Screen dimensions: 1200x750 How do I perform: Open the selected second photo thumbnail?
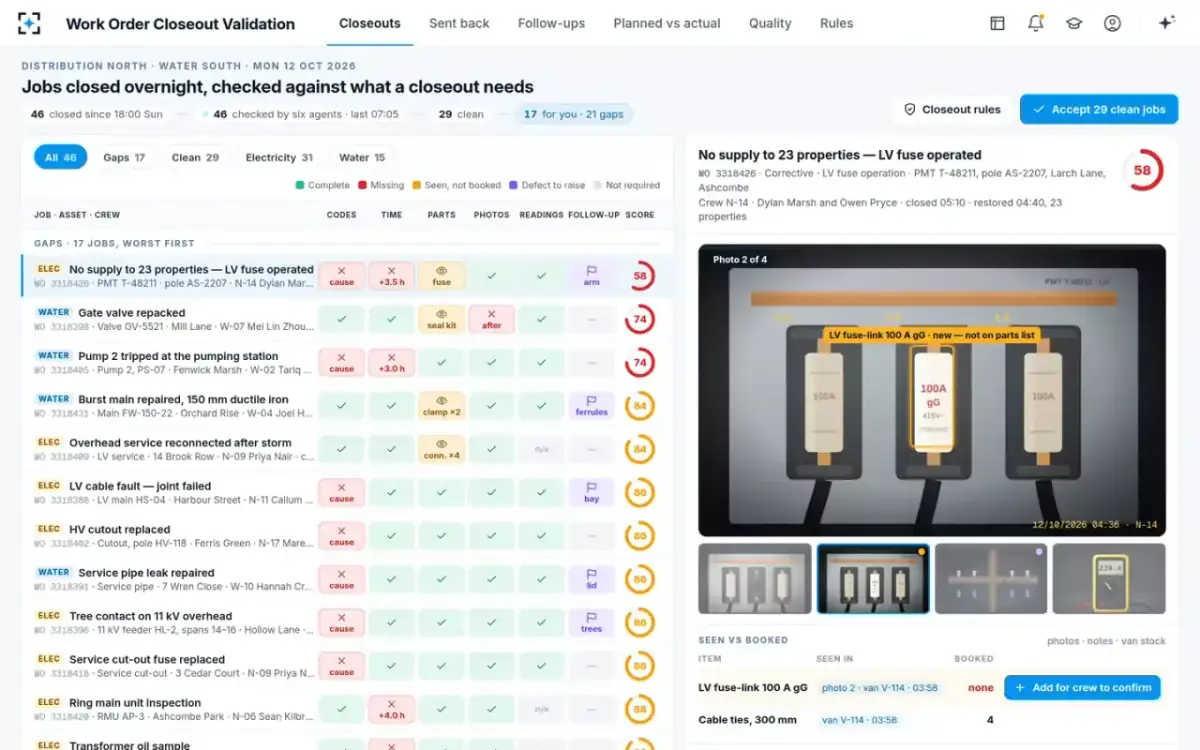[873, 578]
